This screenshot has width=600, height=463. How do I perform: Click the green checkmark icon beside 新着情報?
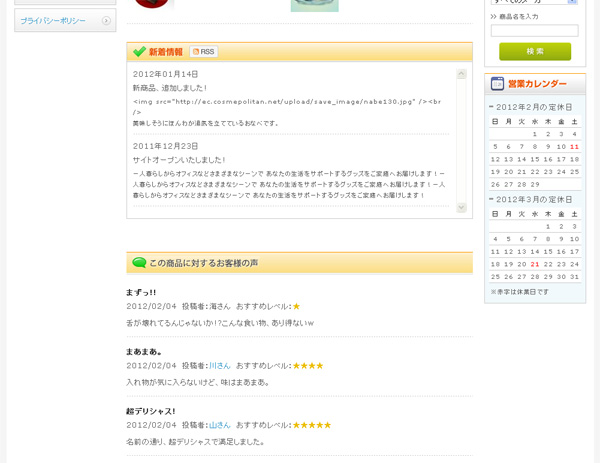tap(139, 52)
